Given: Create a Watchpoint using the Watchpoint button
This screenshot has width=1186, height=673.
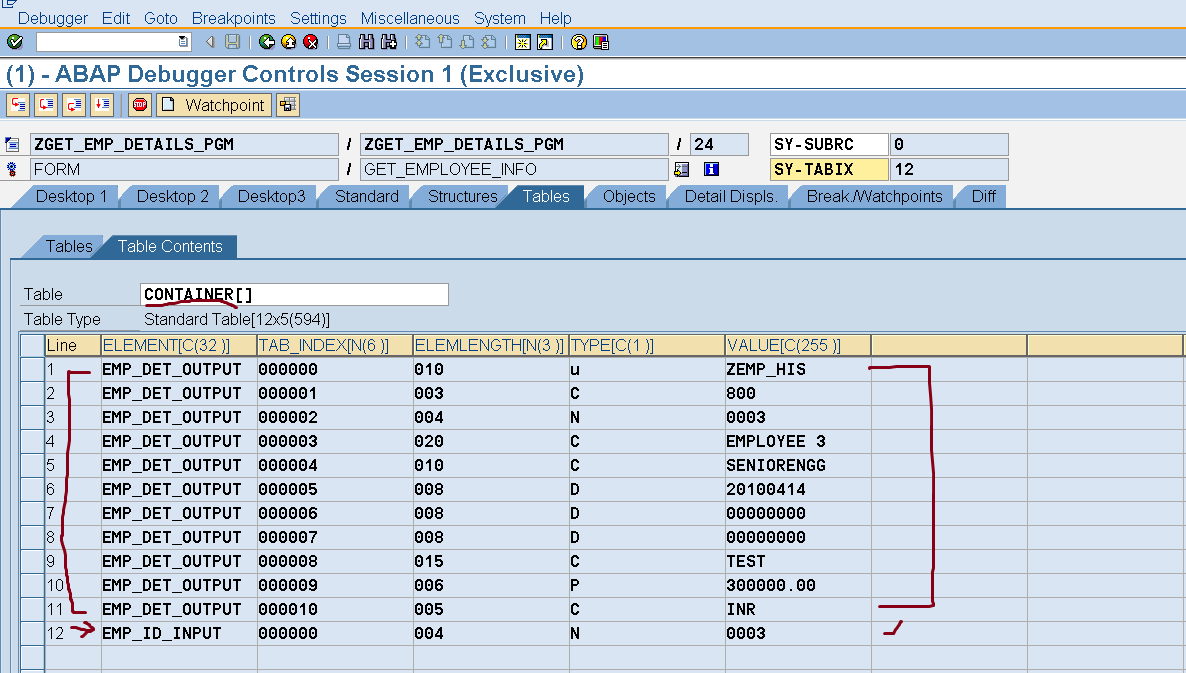Looking at the screenshot, I should click(x=213, y=104).
